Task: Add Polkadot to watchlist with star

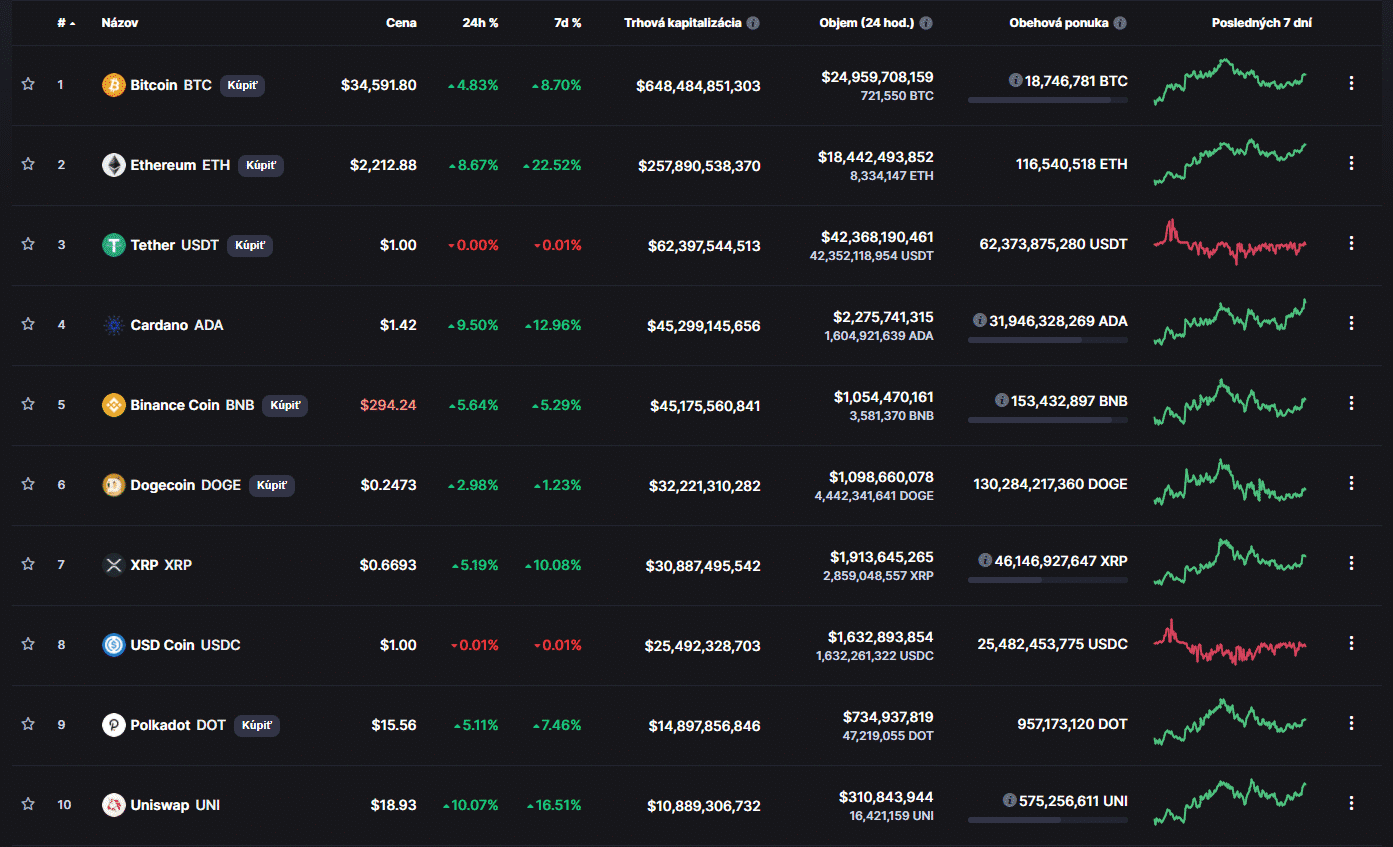Action: 28,724
